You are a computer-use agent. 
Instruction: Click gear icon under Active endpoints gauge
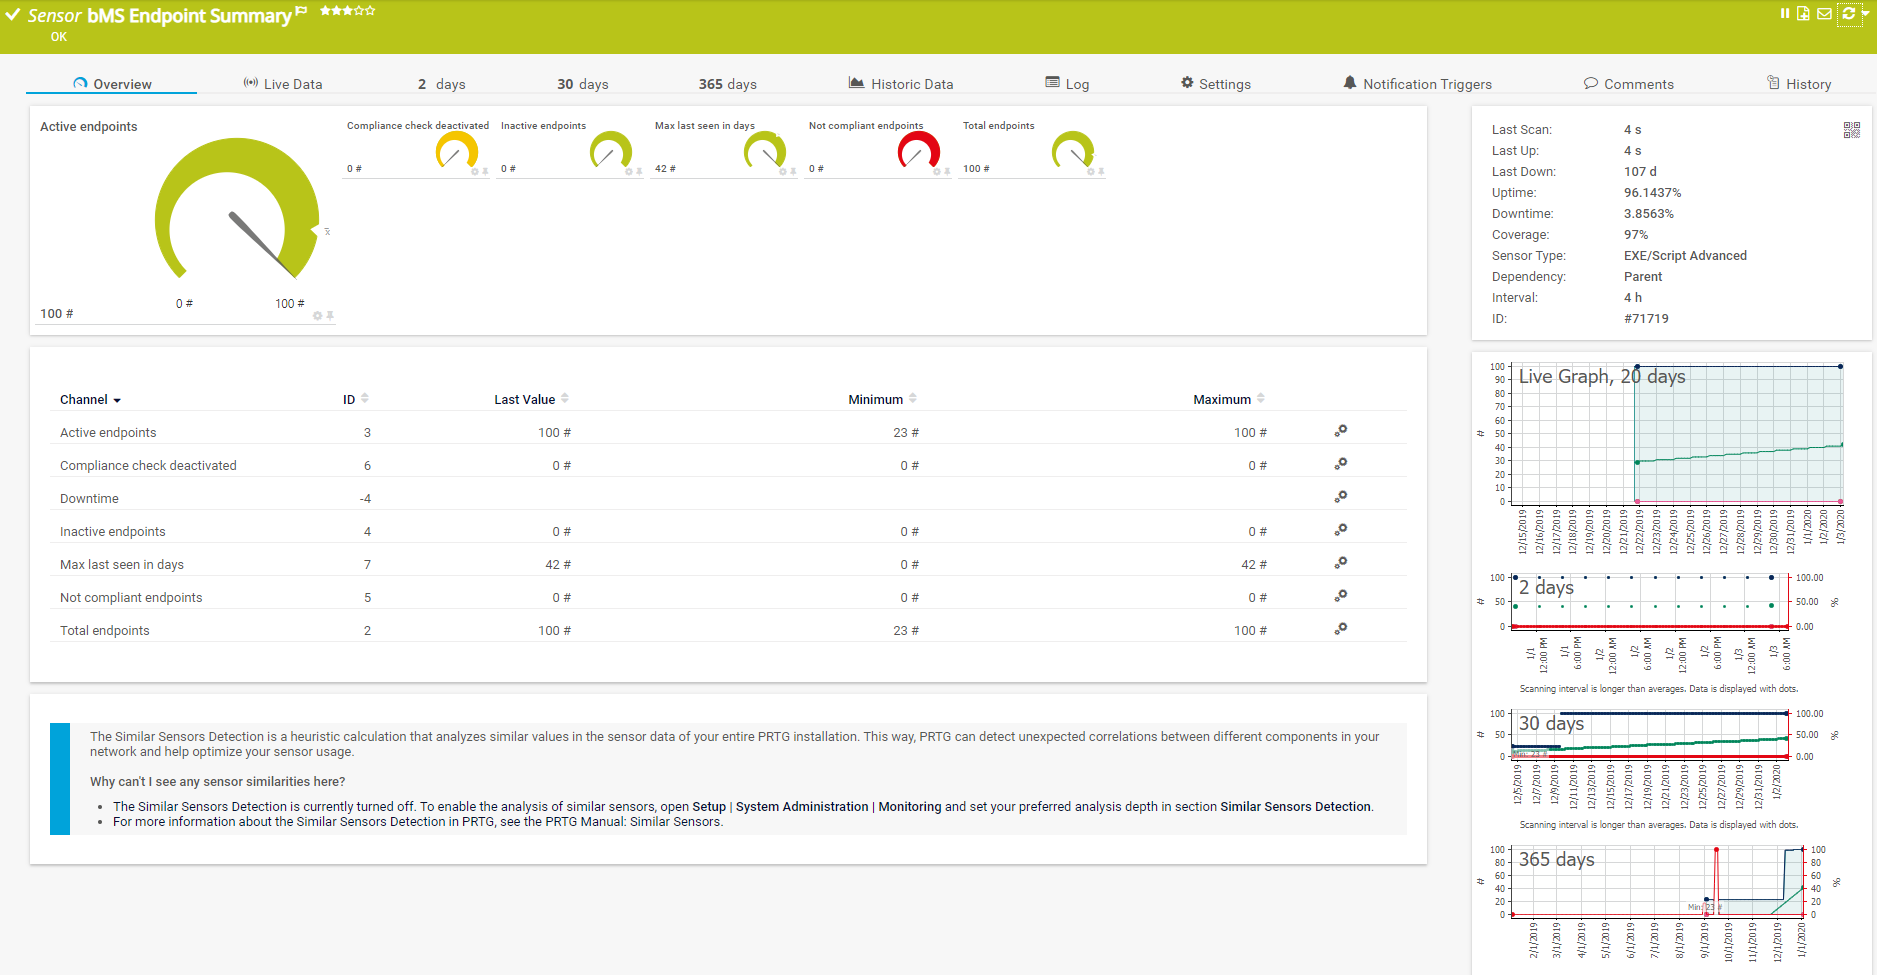click(x=317, y=316)
